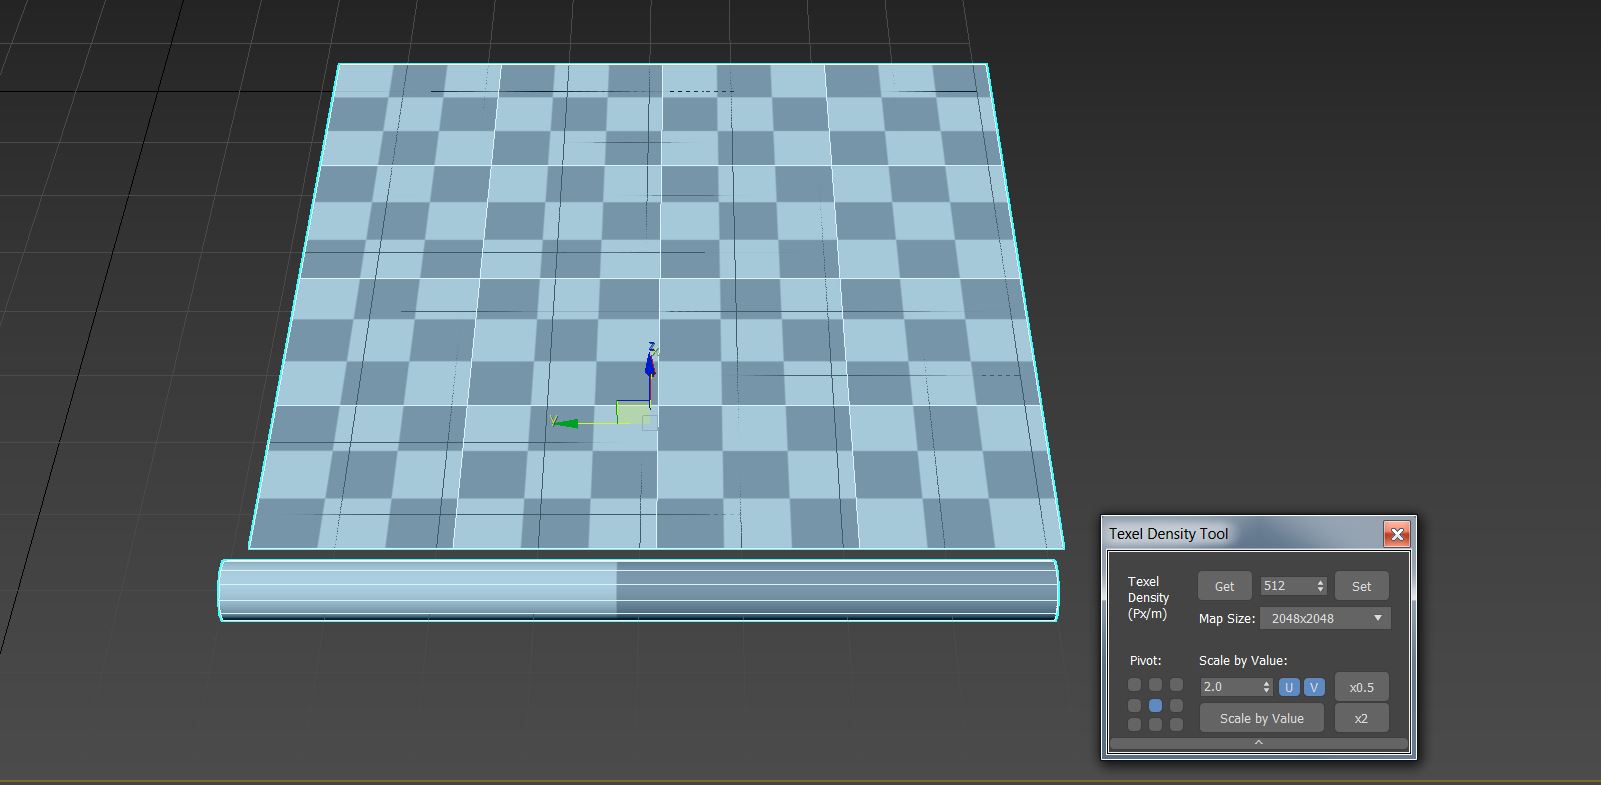Select the center pivot point
The image size is (1601, 785).
[1155, 705]
